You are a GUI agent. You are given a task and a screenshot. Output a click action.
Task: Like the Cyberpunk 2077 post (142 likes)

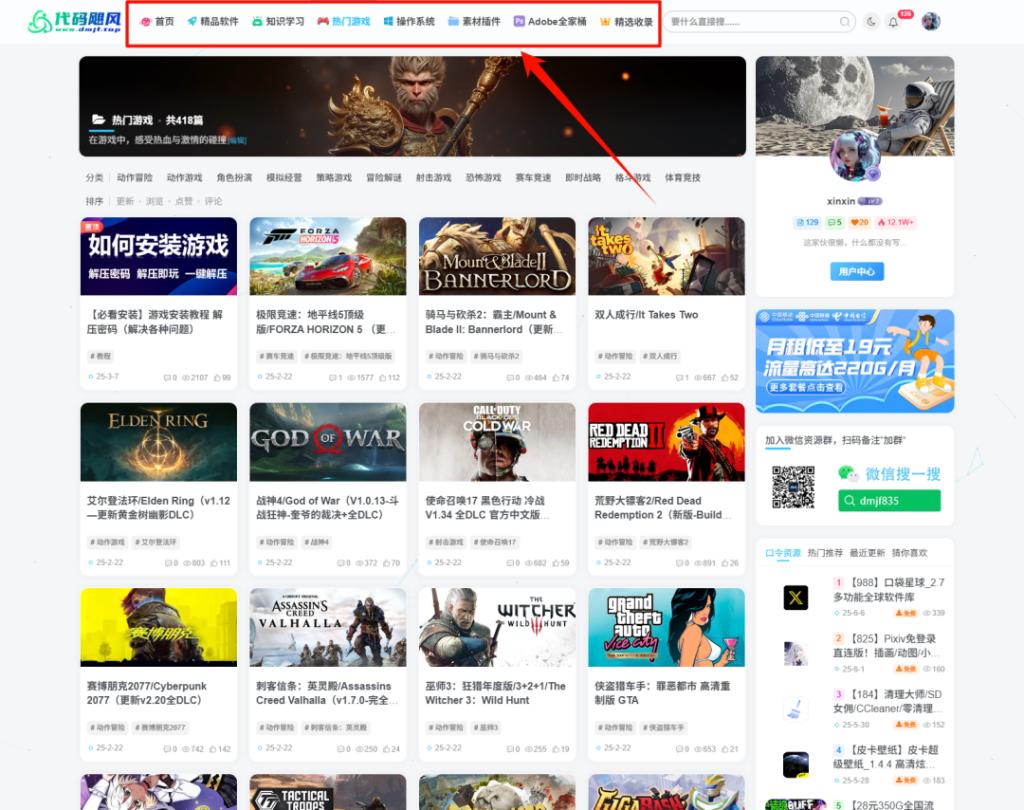[x=219, y=749]
